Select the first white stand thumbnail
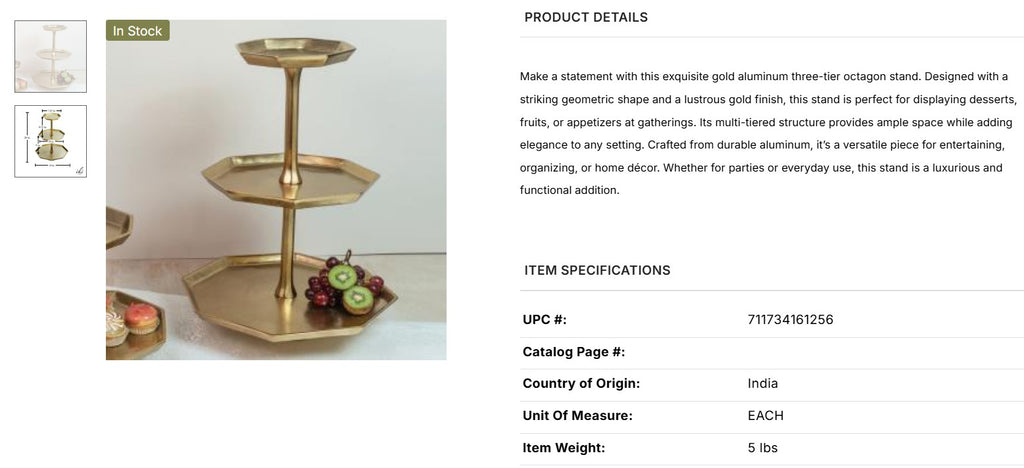Viewport: 1024px width, 468px height. (x=50, y=56)
